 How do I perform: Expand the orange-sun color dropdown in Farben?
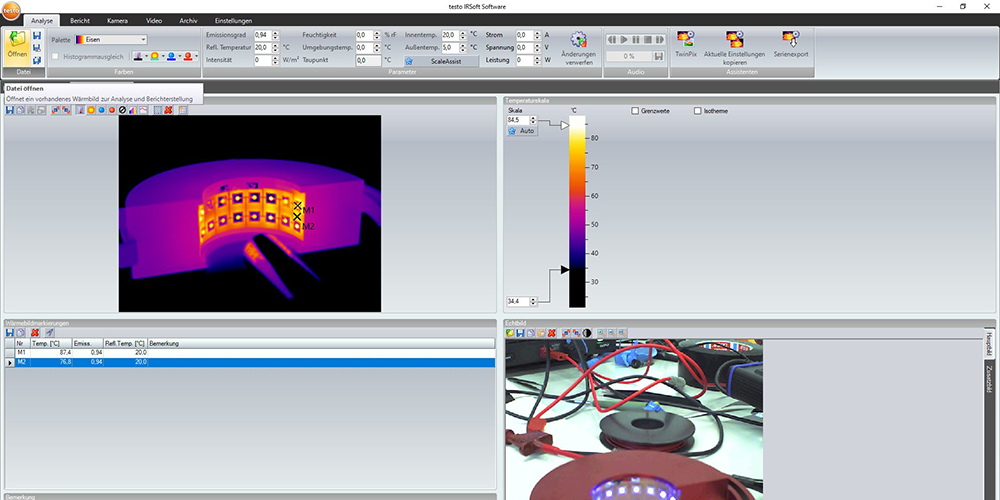[163, 57]
